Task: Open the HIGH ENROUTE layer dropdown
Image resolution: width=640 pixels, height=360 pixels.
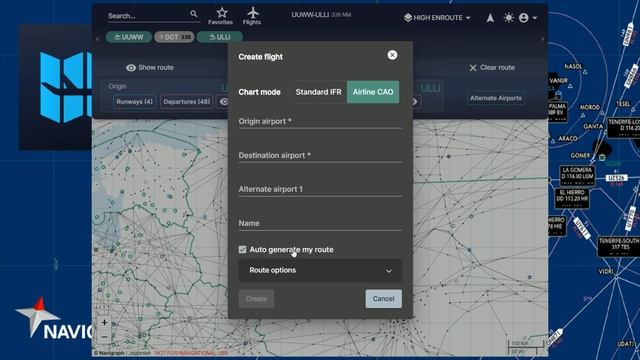Action: (x=437, y=18)
